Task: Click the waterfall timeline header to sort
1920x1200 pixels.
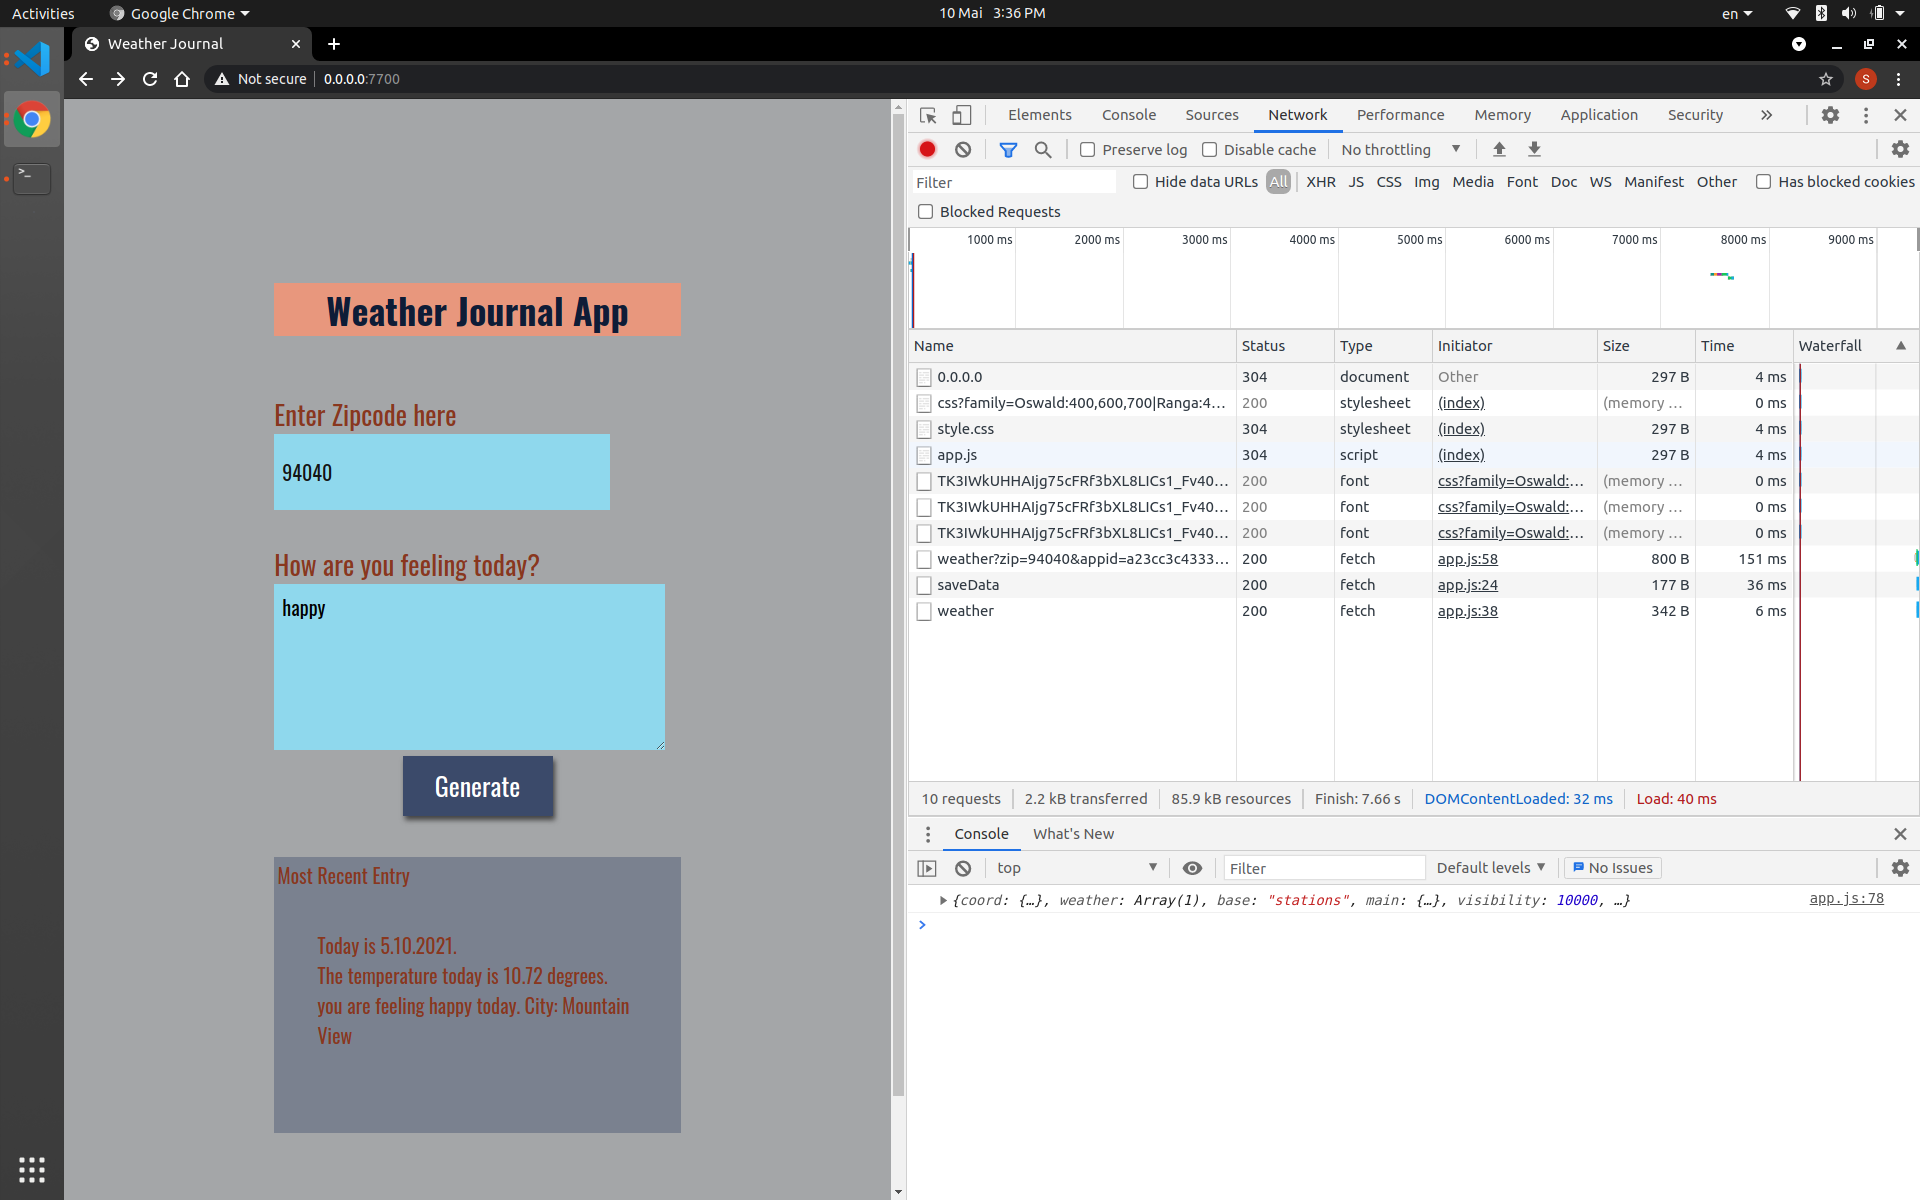Action: pos(1830,344)
